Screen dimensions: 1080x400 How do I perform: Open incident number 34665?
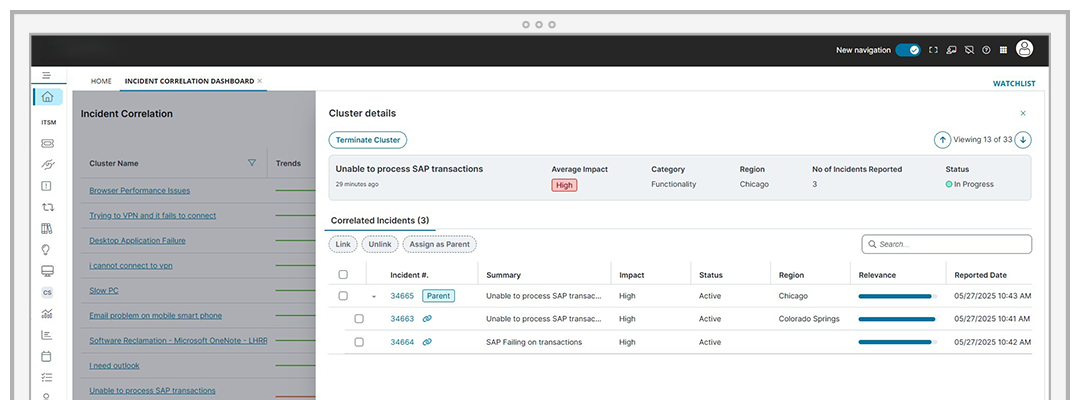point(402,296)
